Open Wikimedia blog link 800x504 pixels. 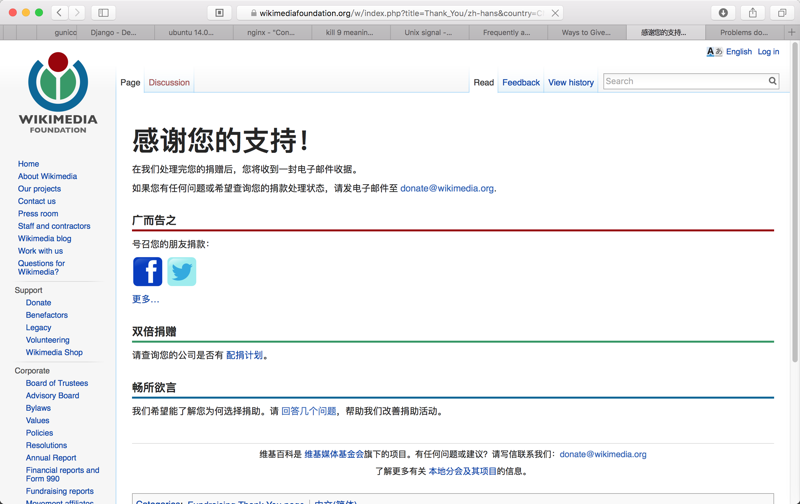pyautogui.click(x=44, y=238)
